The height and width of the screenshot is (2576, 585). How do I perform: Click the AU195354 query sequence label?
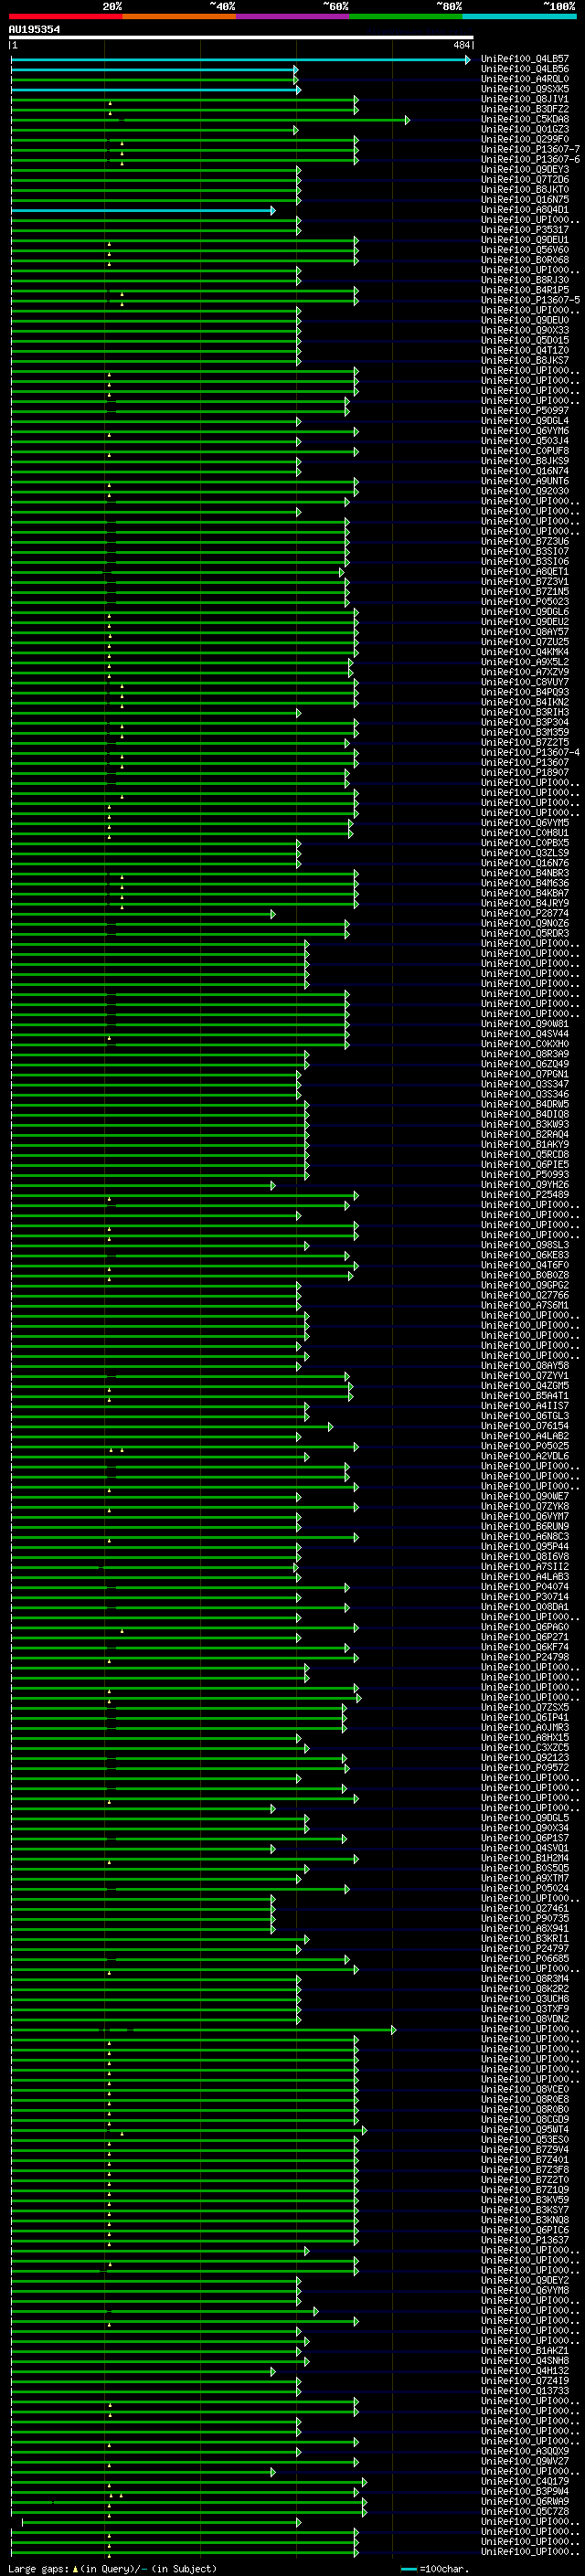click(x=35, y=29)
